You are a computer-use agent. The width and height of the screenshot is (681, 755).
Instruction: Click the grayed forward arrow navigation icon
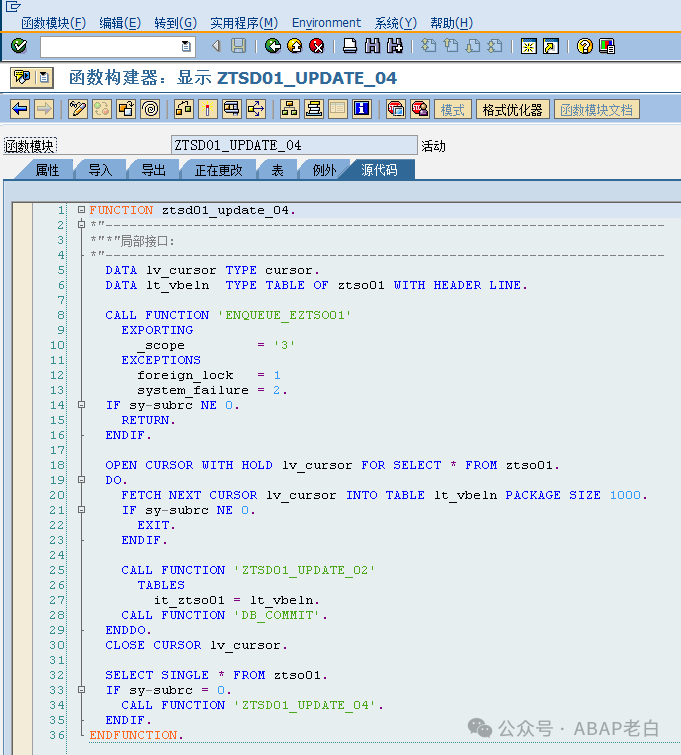[44, 109]
